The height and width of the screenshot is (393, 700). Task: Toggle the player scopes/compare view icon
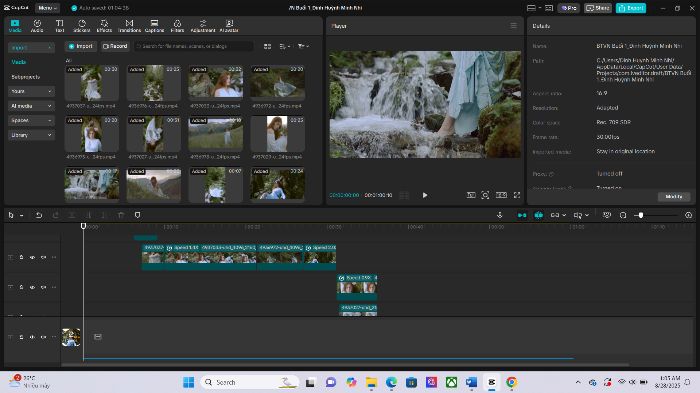(x=471, y=195)
